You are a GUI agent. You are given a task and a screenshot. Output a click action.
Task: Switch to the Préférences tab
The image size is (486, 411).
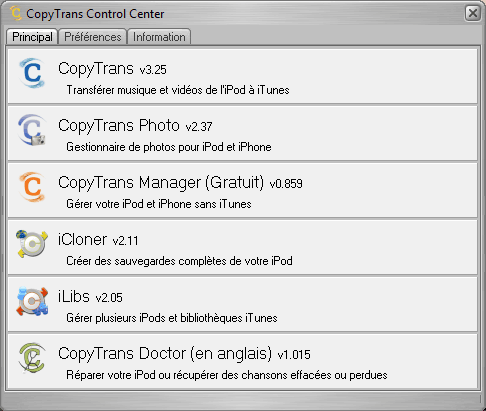[x=93, y=37]
